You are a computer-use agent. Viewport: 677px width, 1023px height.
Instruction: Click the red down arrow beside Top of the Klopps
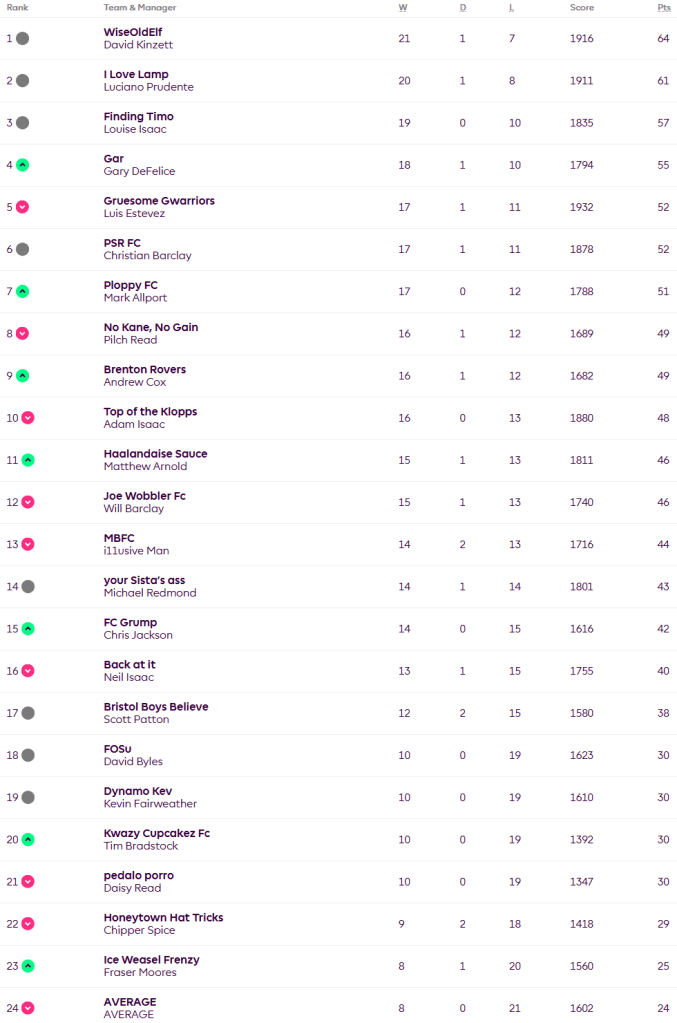coord(28,418)
